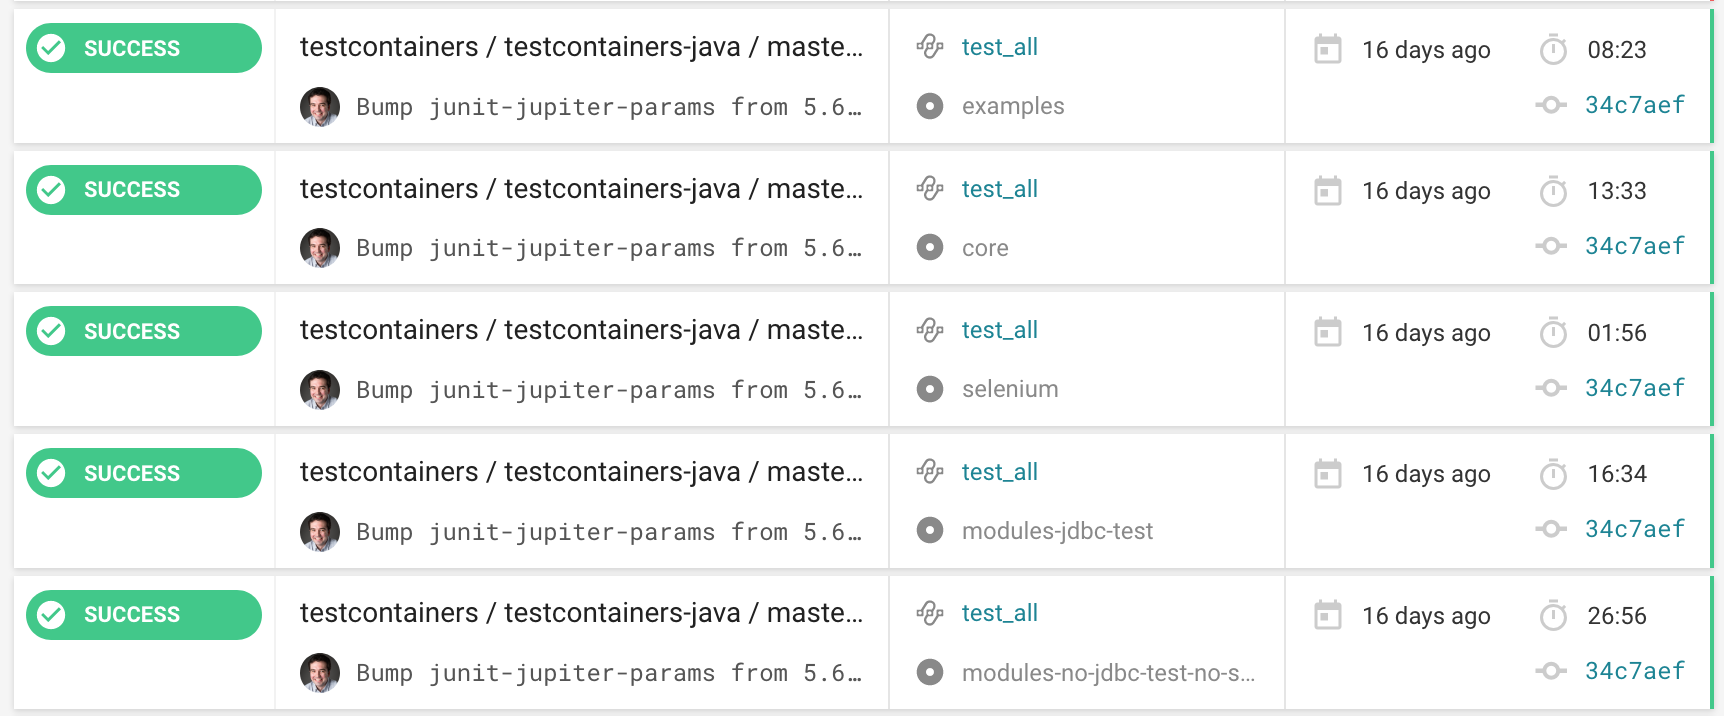Open commit 34c7aef from the core build row
Screen dimensions: 1724x716
click(1635, 245)
